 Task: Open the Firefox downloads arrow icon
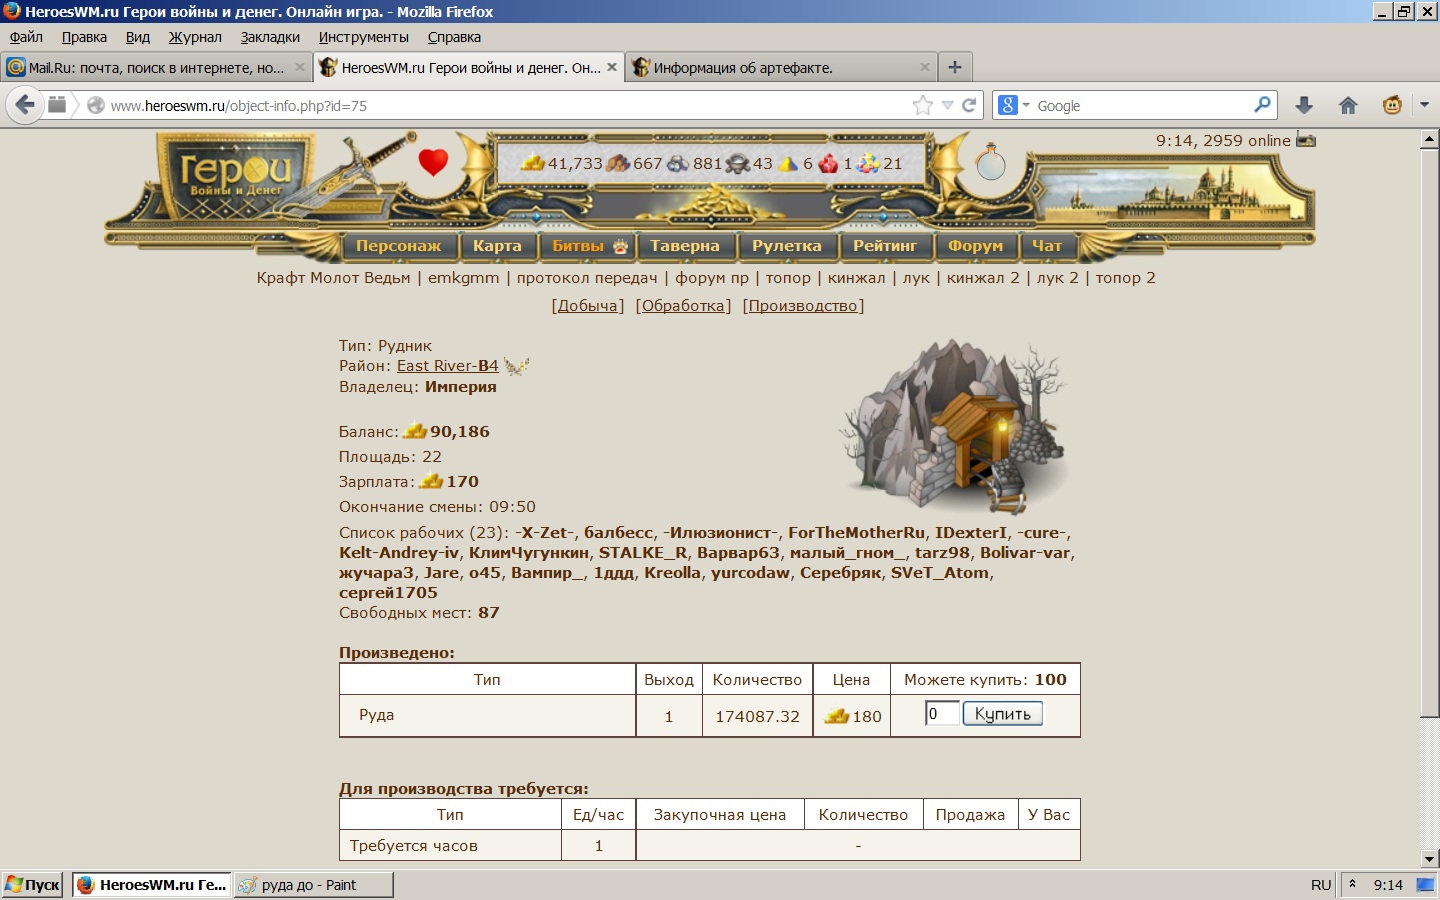click(x=1304, y=105)
